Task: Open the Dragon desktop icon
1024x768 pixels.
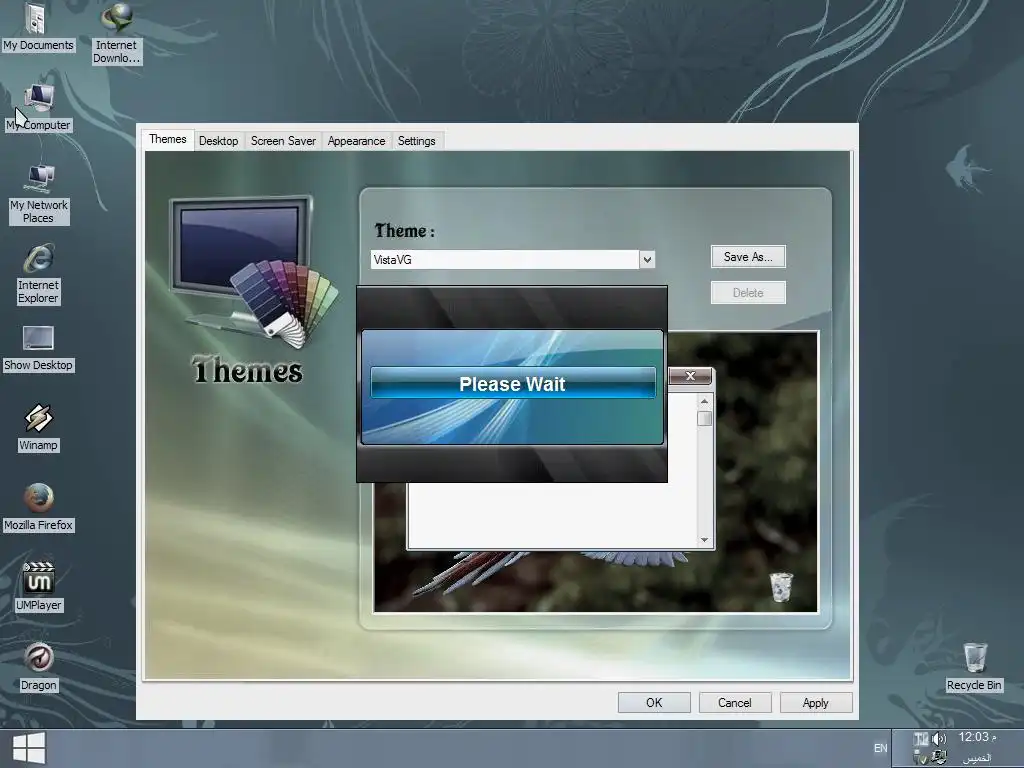Action: pyautogui.click(x=39, y=667)
